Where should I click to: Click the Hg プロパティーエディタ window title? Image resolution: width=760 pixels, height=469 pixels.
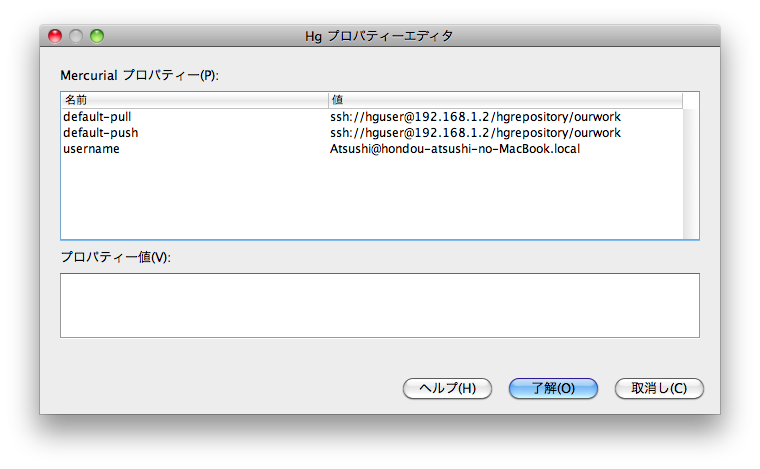coord(379,36)
